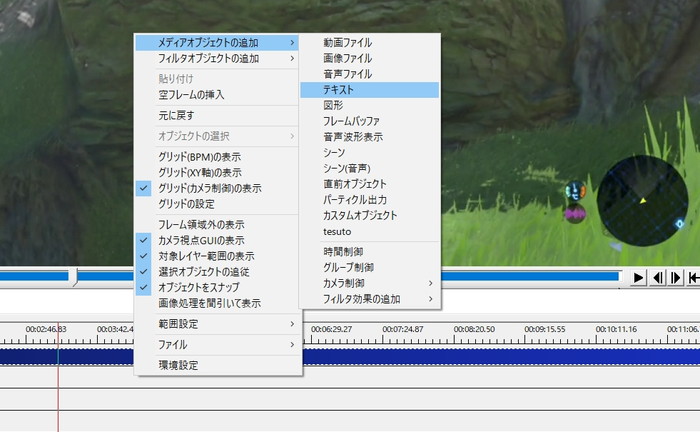
Task: Expand the 範囲設定 submenu
Action: pyautogui.click(x=217, y=324)
